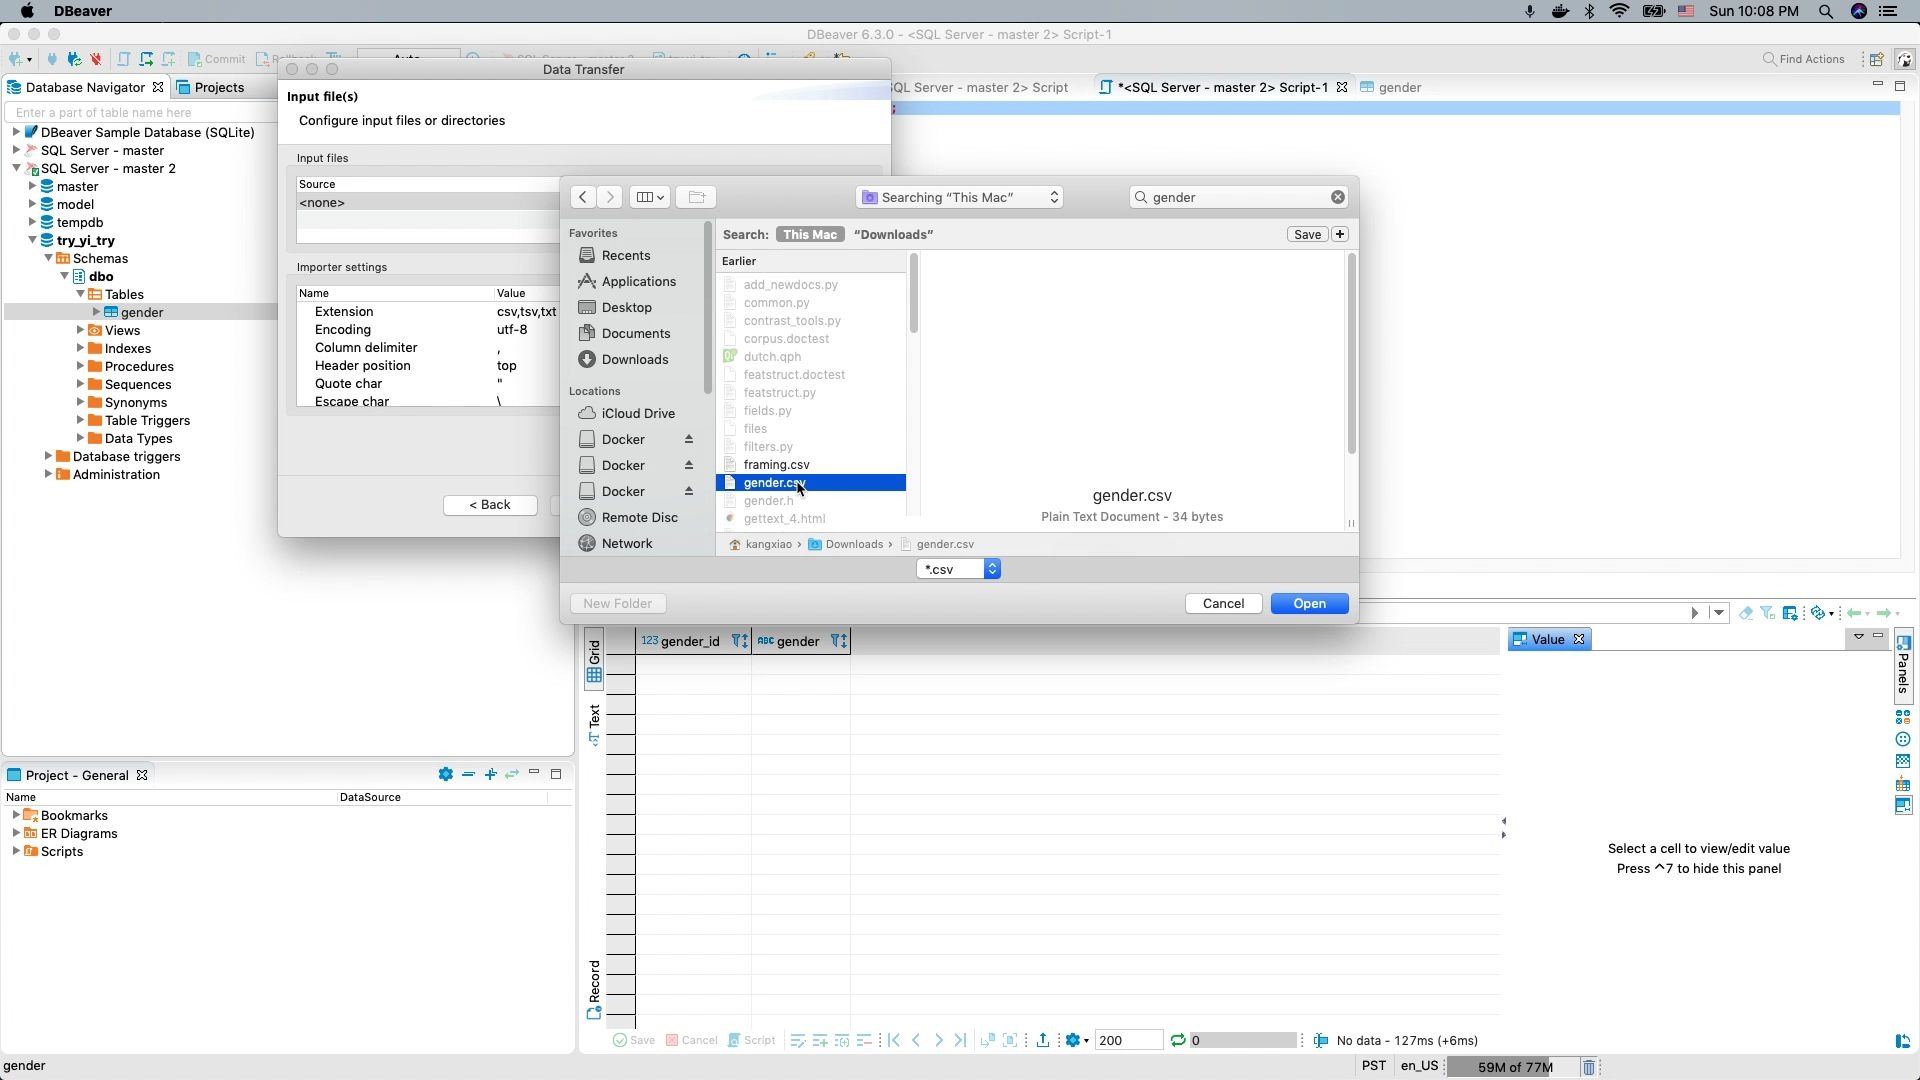Disconnect from the database
The height and width of the screenshot is (1080, 1920).
point(96,59)
